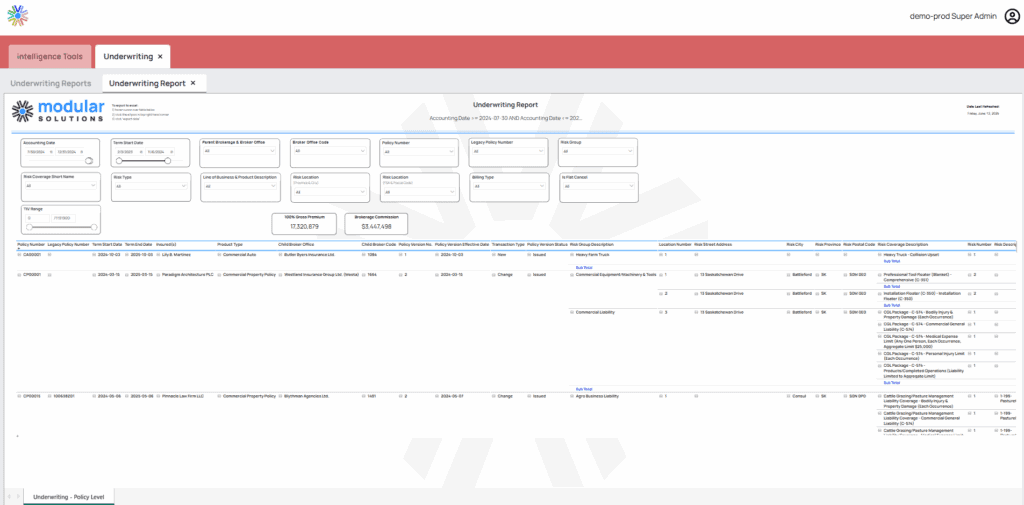Open the Risk Group filter dropdown
Image resolution: width=1024 pixels, height=505 pixels.
(x=598, y=151)
